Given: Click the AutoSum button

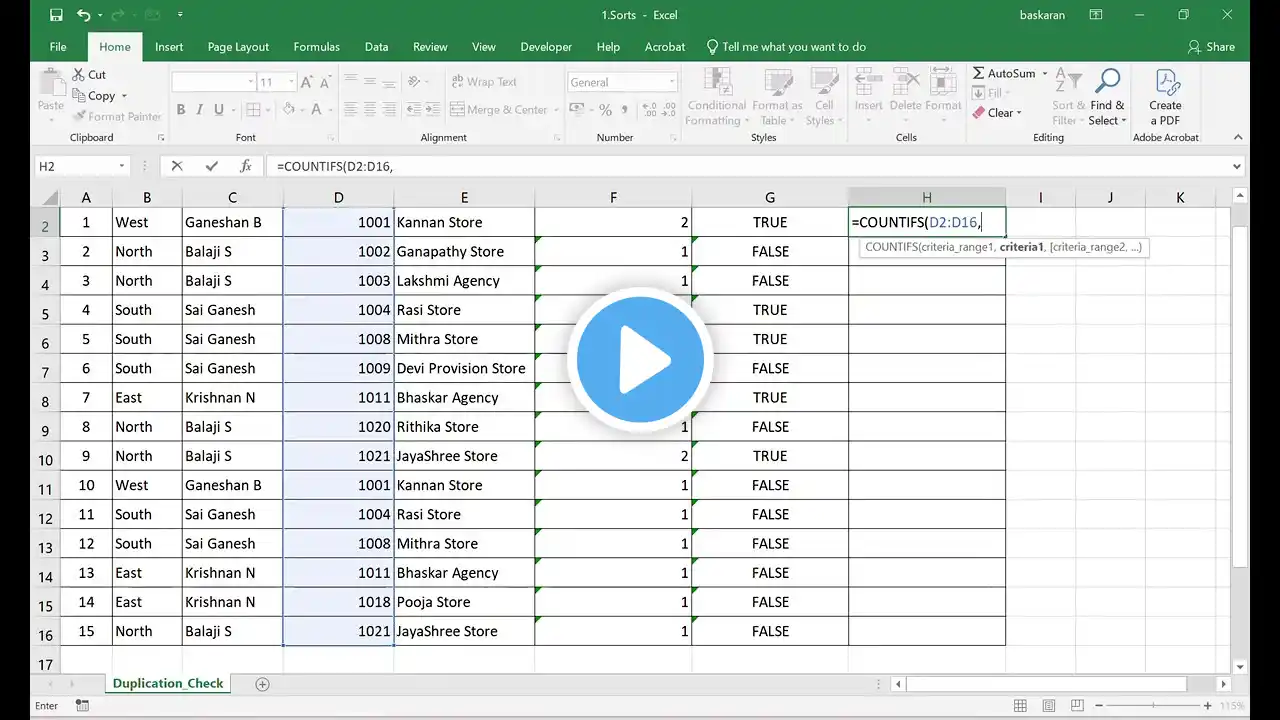Looking at the screenshot, I should point(1003,73).
